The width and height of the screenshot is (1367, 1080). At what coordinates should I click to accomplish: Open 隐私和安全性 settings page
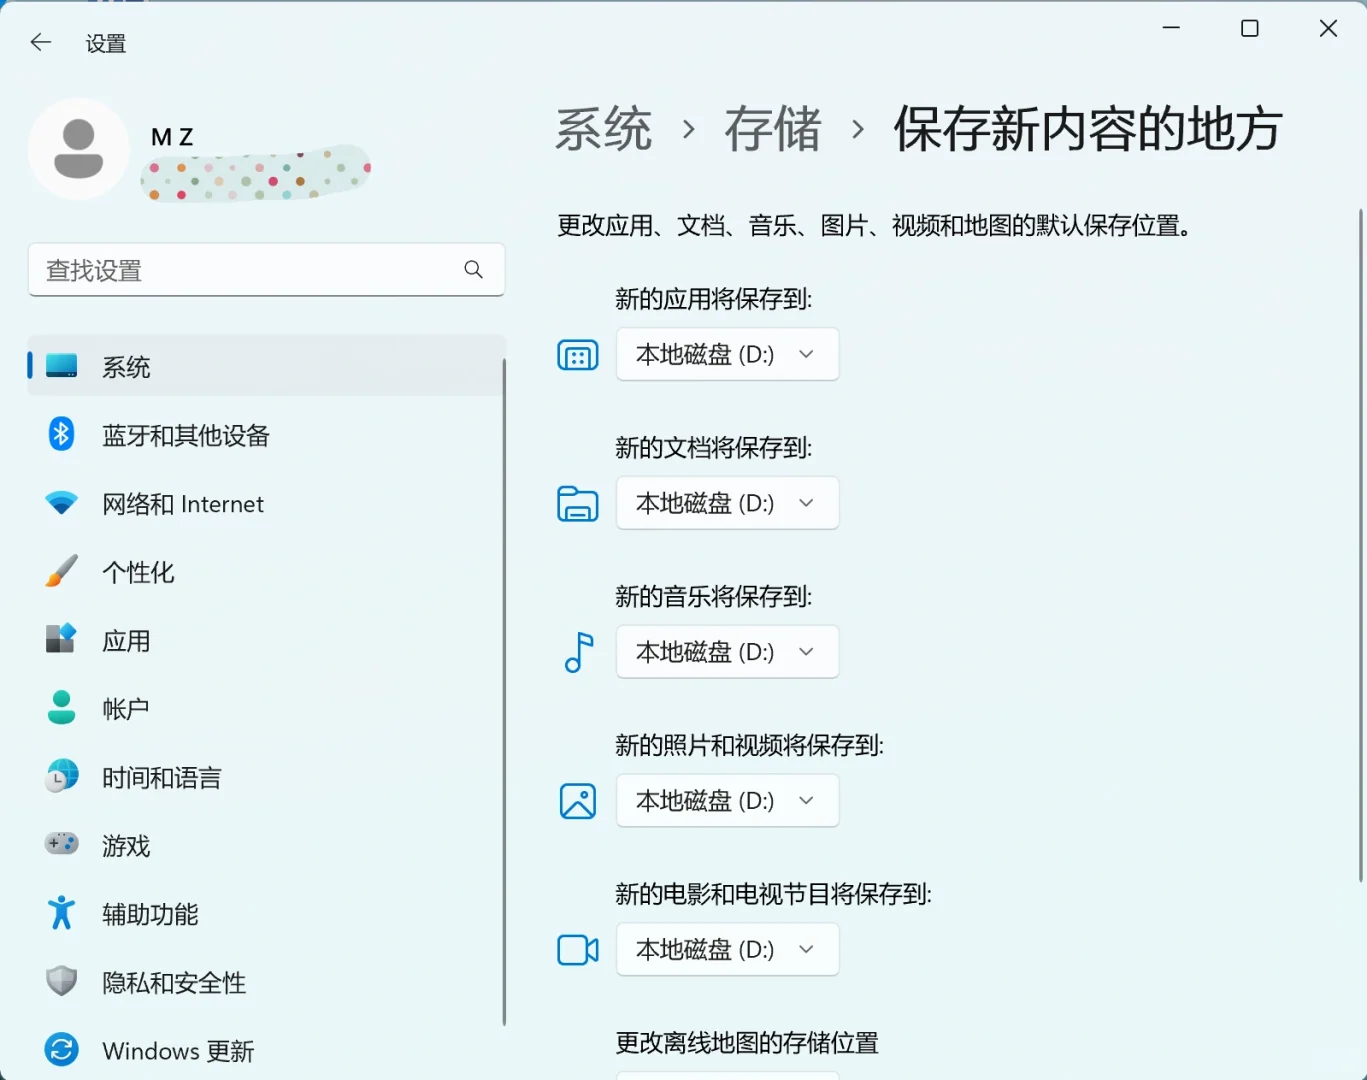266,982
